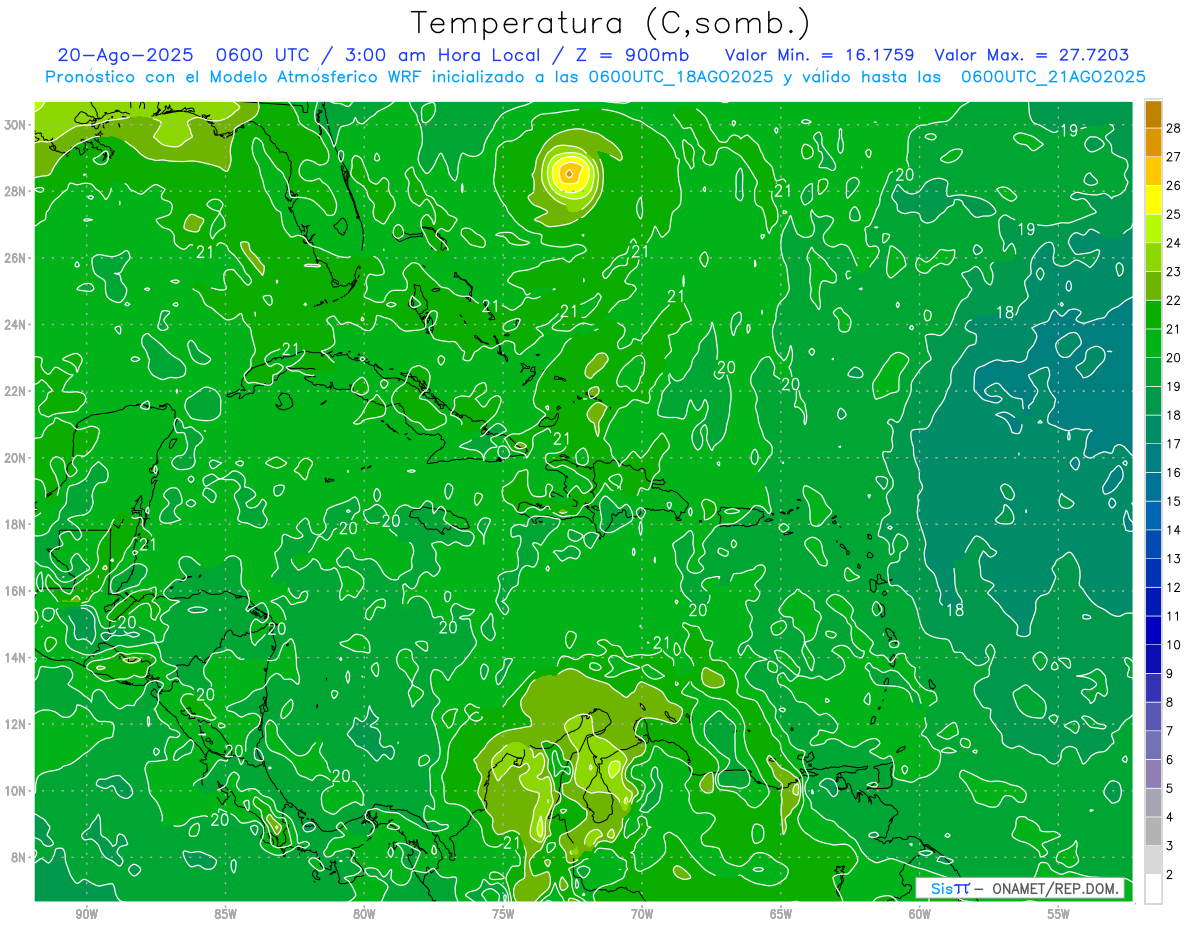Image resolution: width=1200 pixels, height=927 pixels.
Task: Click the 'Pronóstico con el Modelo Atmosferico WRF' subtitle line
Action: click(596, 77)
